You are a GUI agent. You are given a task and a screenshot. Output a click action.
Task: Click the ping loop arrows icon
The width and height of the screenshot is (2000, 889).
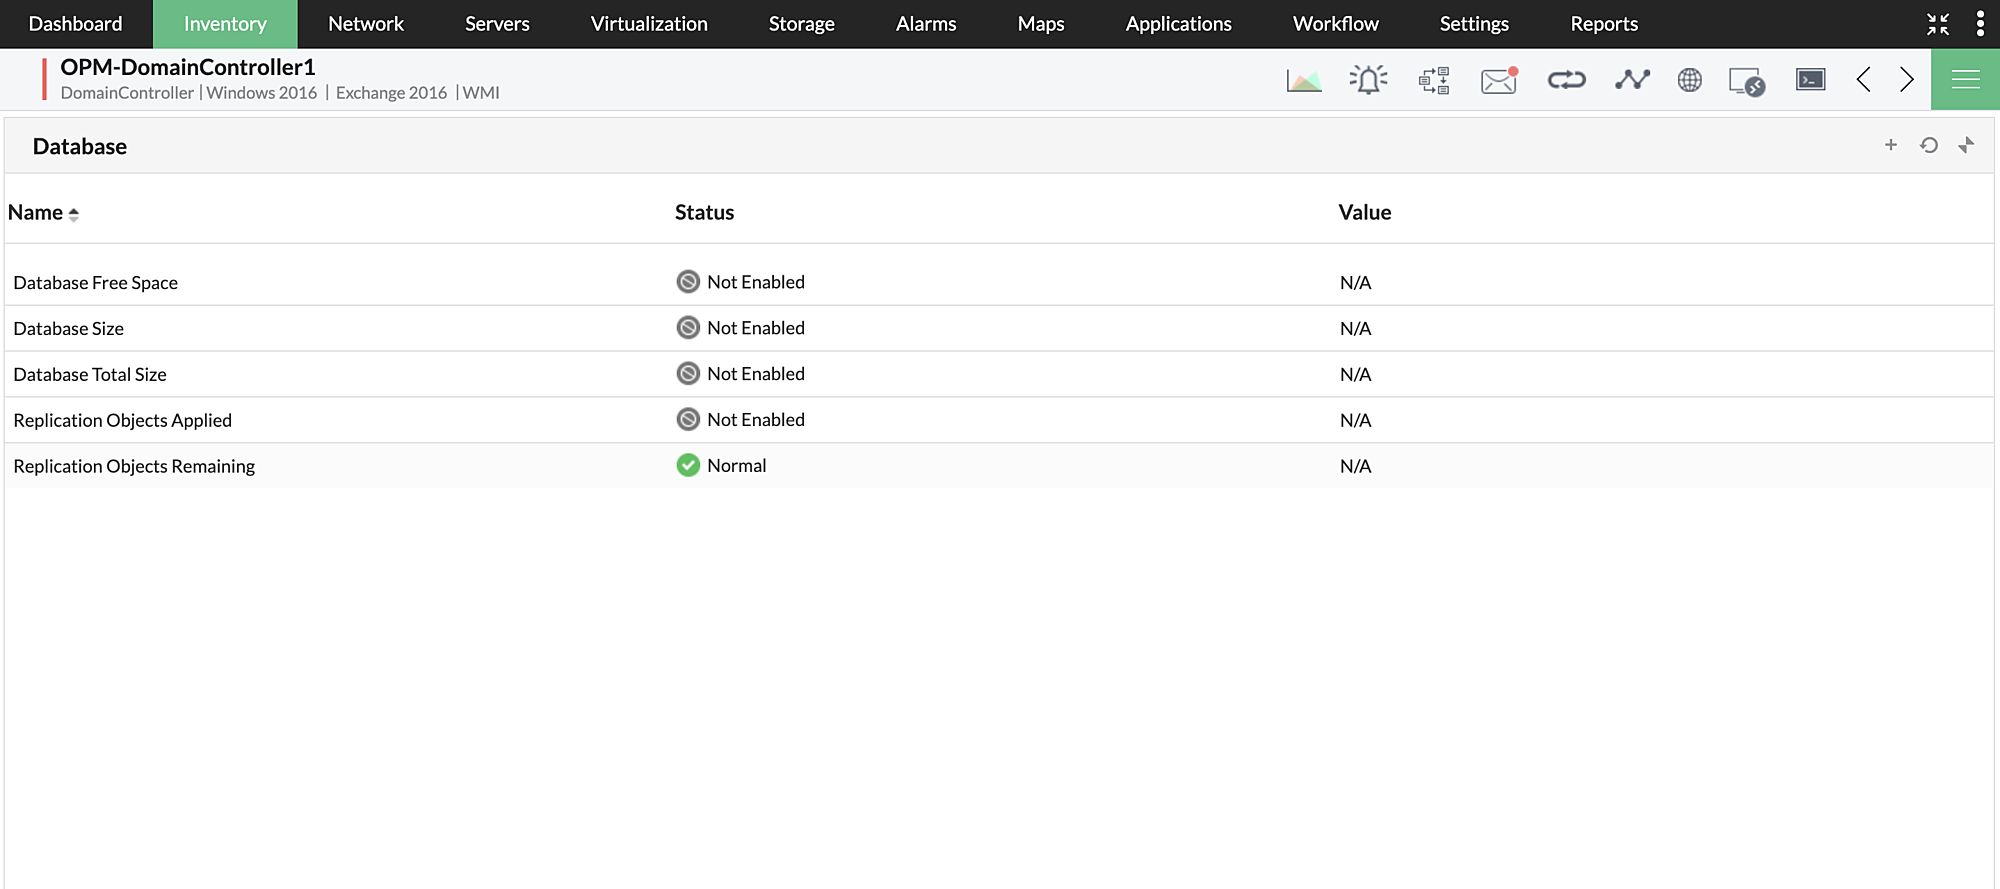point(1567,80)
